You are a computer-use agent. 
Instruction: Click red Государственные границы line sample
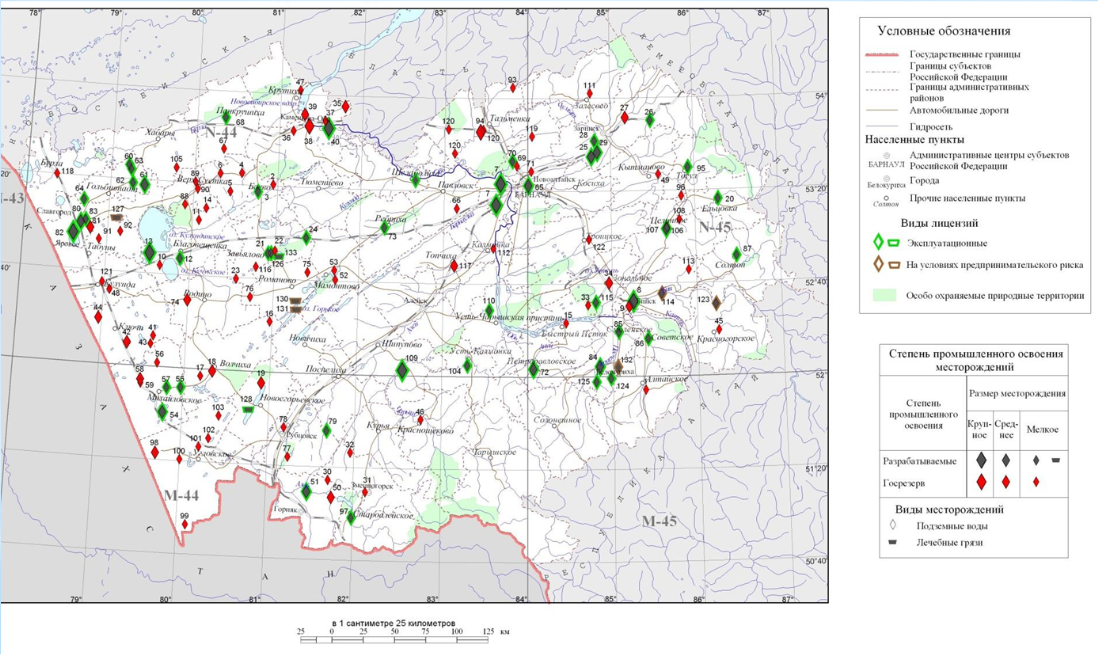click(x=885, y=53)
